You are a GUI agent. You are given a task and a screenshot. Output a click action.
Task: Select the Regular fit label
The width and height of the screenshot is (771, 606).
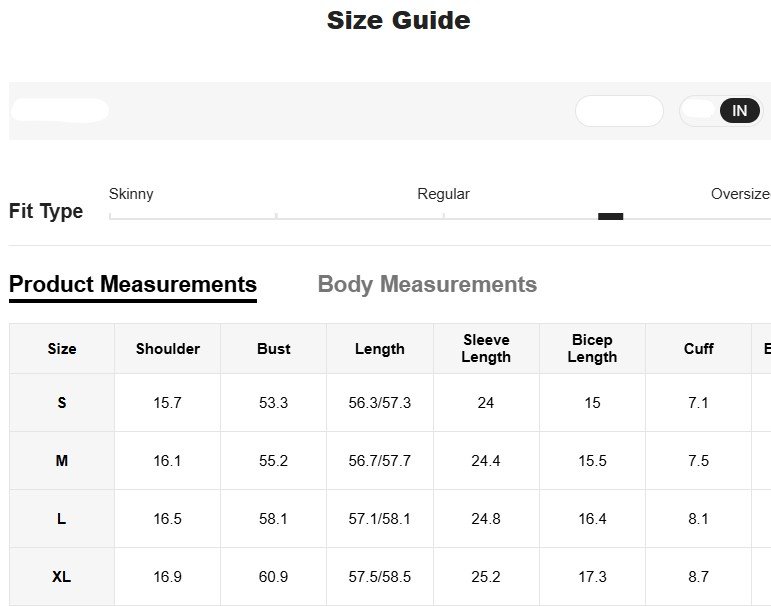pyautogui.click(x=443, y=194)
